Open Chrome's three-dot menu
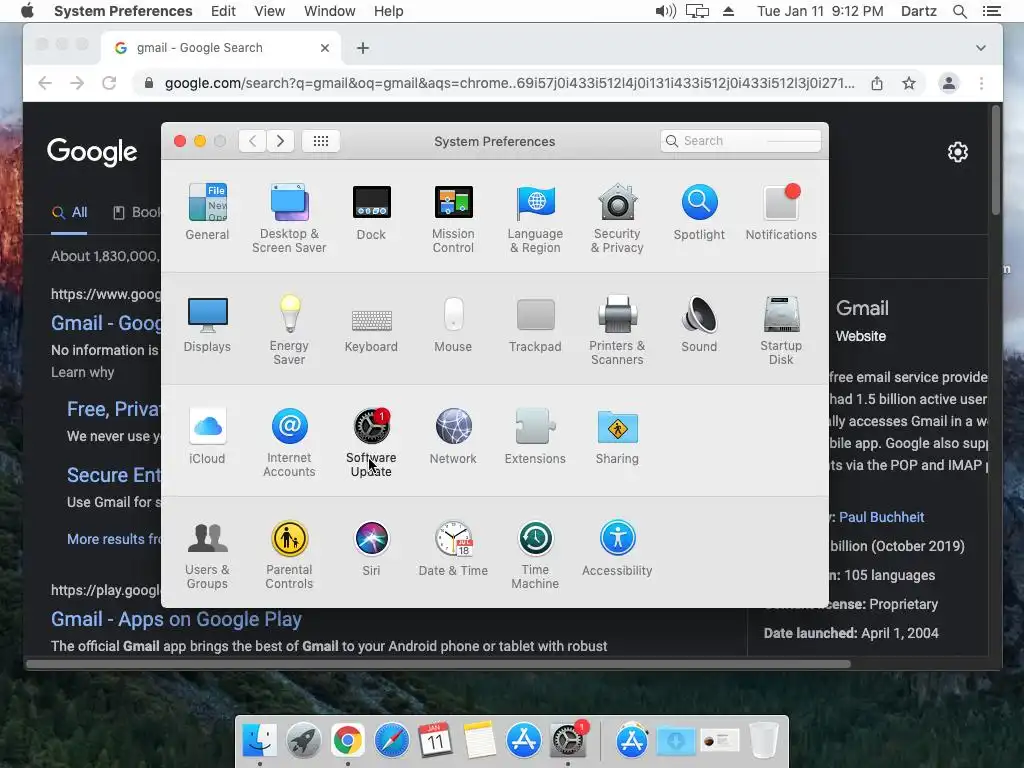The image size is (1024, 768). [981, 83]
